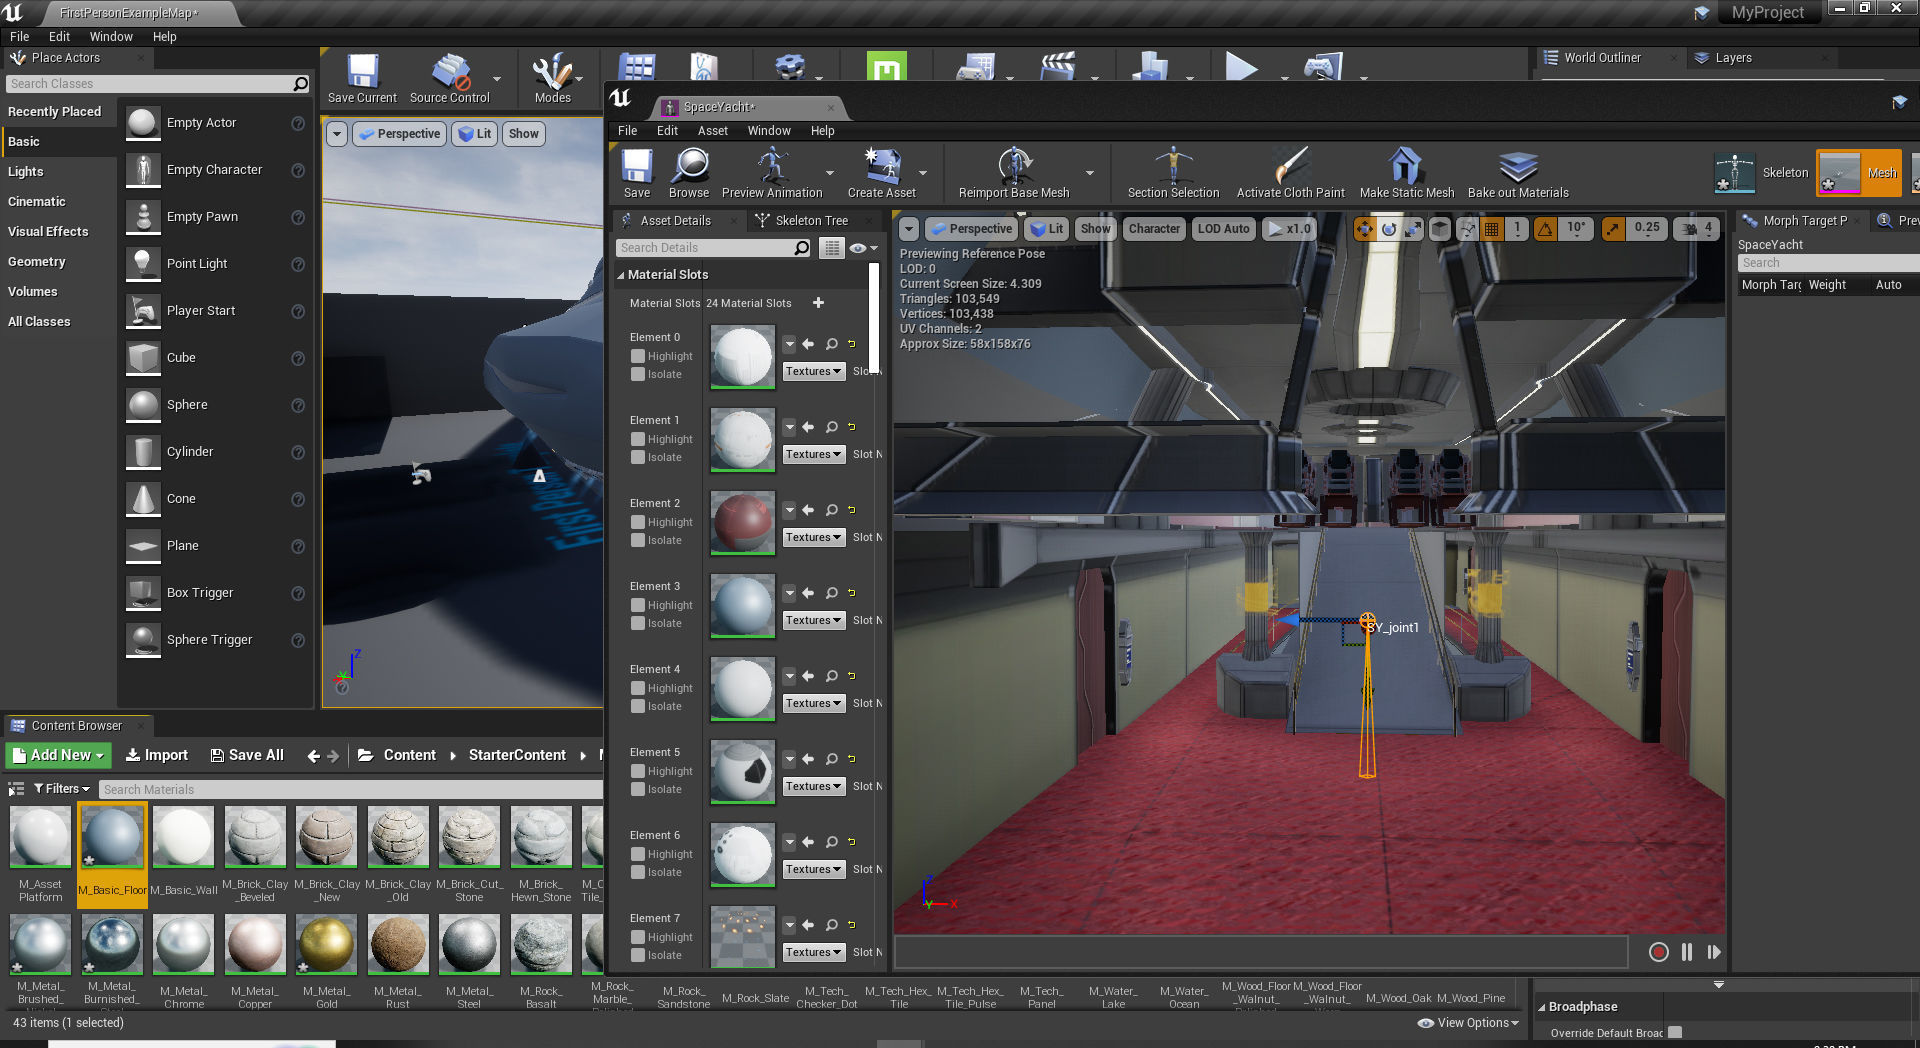Browse to Element 2 material in Content Browser

pyautogui.click(x=831, y=510)
